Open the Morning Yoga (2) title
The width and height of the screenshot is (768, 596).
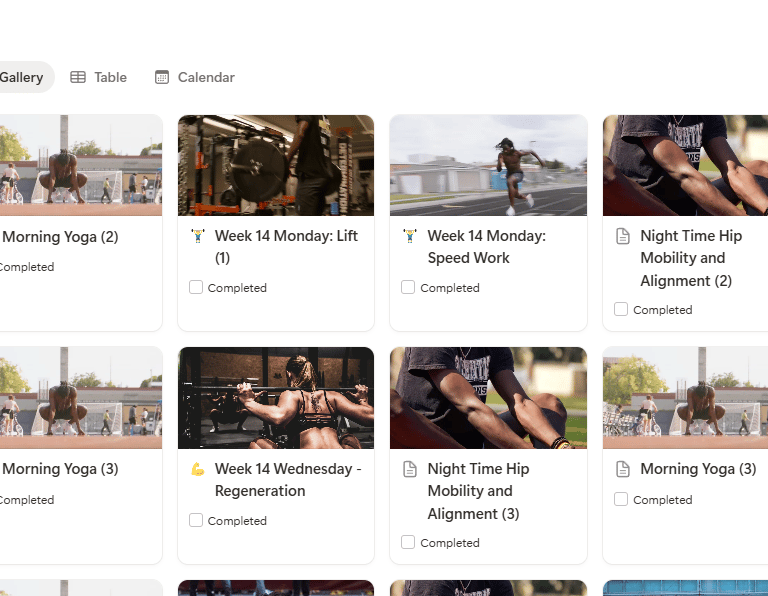coord(60,237)
